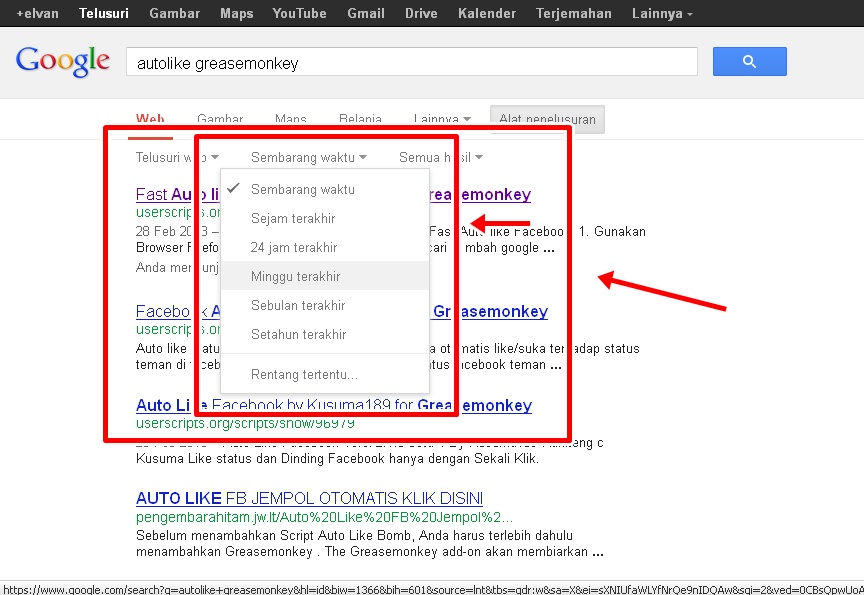Choose checked Sembarang waktu menu option
Viewport: 864px width, 595px height.
325,190
